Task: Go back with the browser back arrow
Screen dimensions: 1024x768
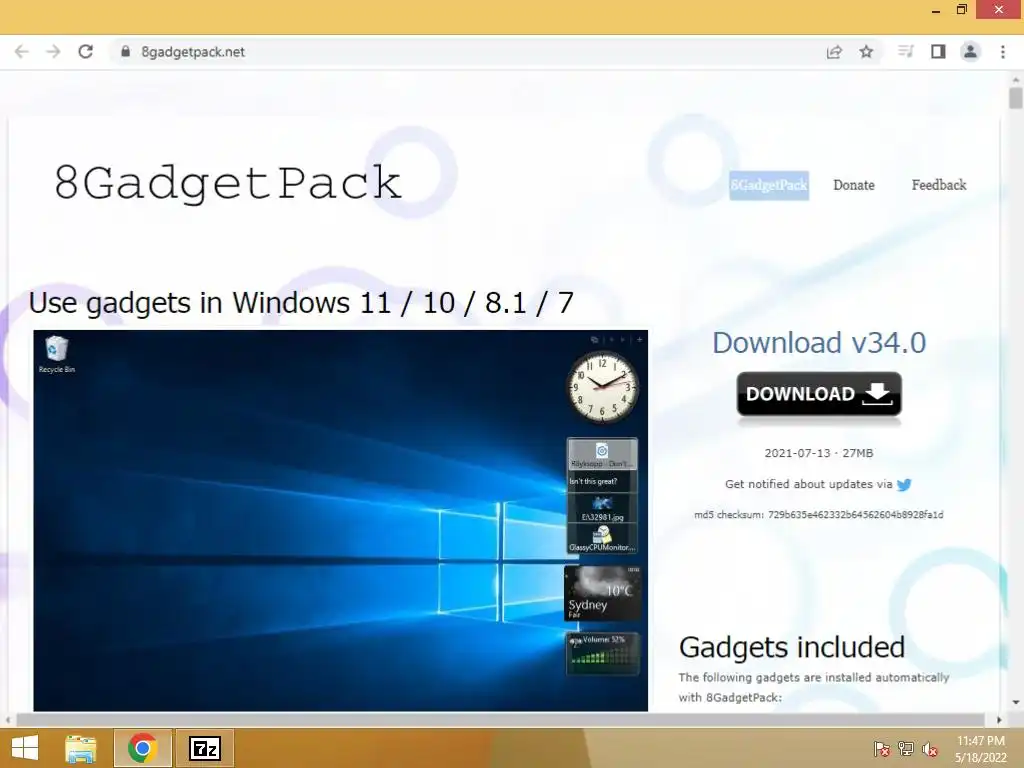Action: pos(22,52)
